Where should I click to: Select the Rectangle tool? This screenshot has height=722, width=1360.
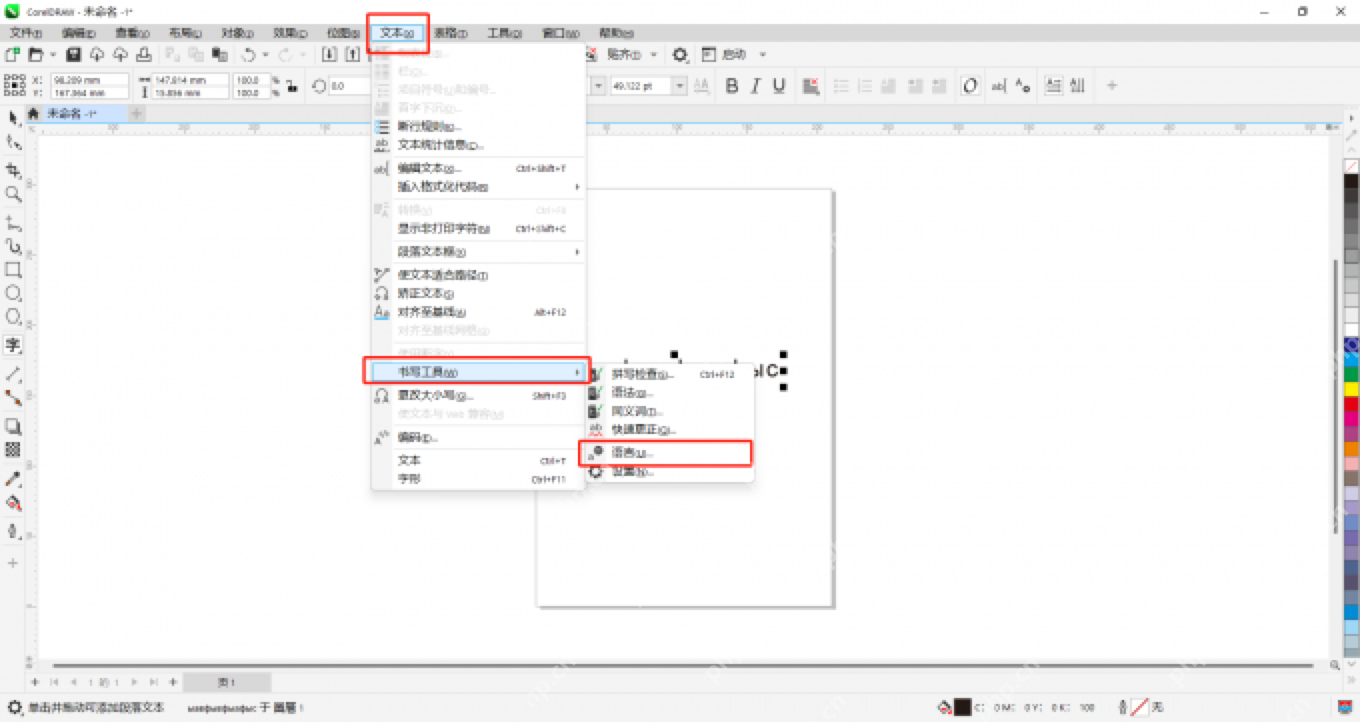coord(13,270)
